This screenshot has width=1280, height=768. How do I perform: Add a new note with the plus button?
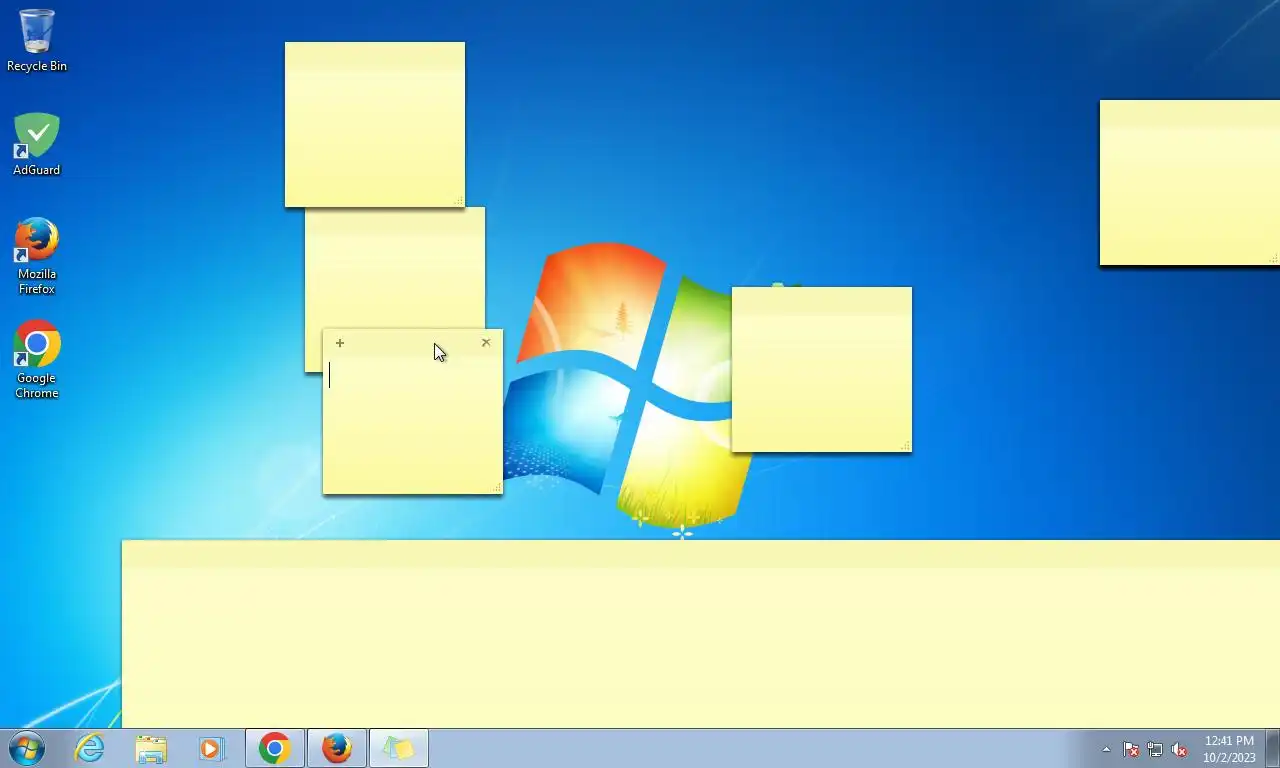click(x=340, y=343)
